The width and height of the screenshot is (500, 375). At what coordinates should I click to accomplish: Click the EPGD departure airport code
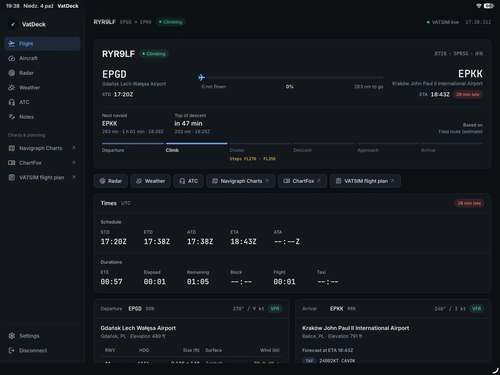click(x=114, y=74)
